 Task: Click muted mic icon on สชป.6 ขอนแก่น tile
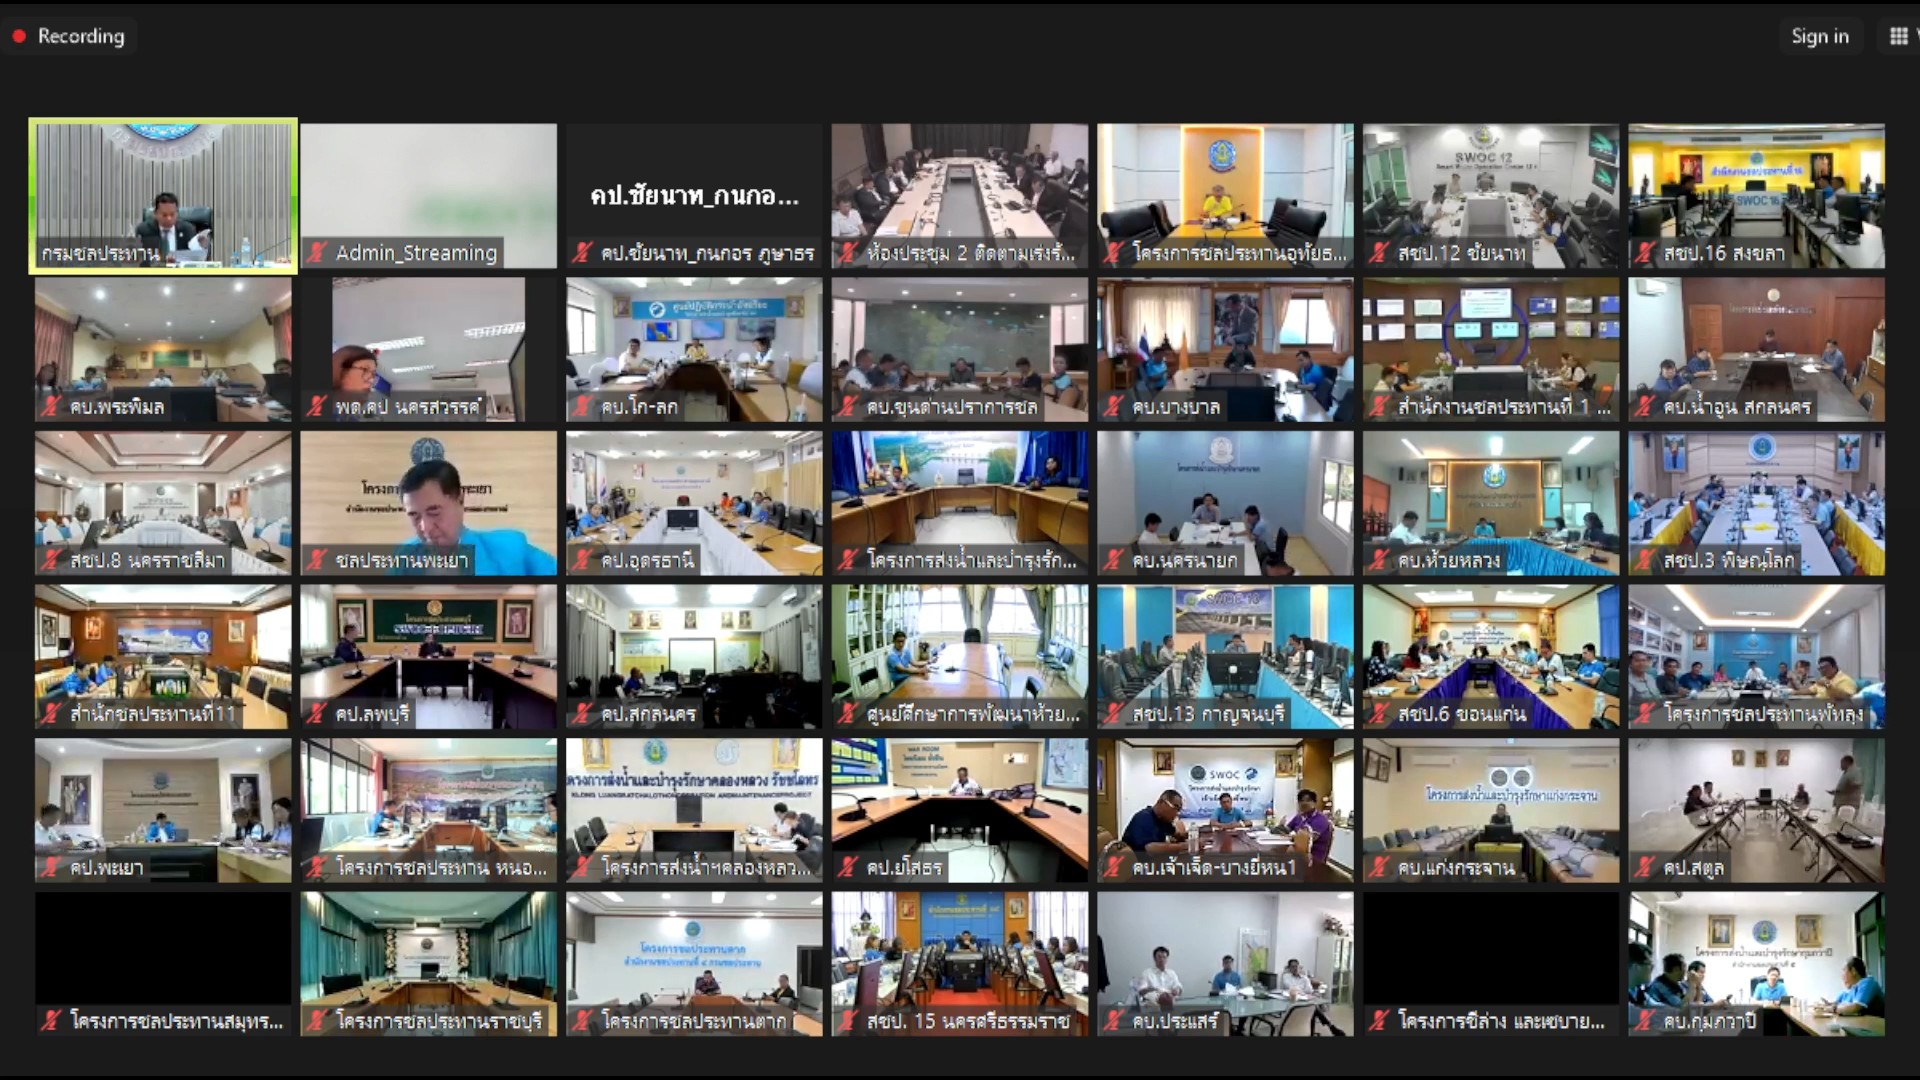[1380, 714]
